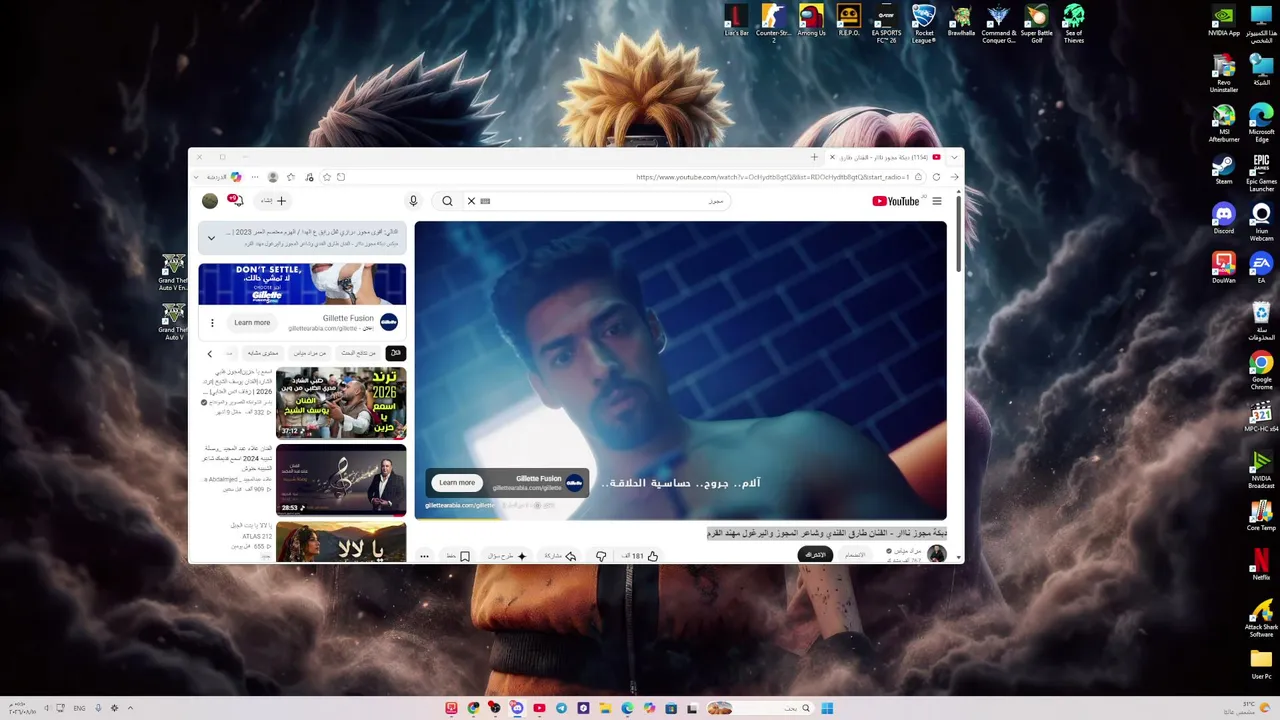Open the browser settings and more menu
Viewport: 1280px width, 720px height.
(255, 177)
